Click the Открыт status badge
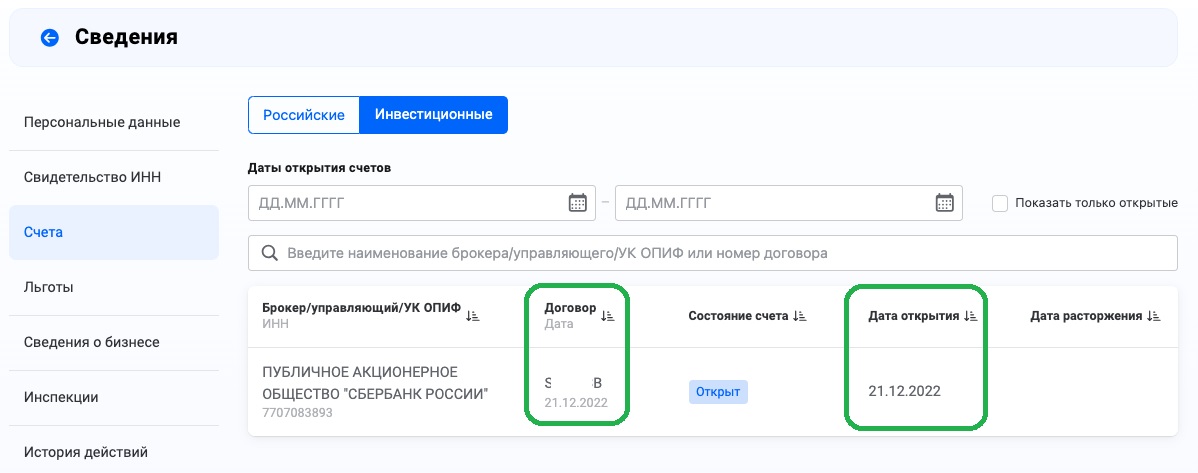The height and width of the screenshot is (473, 1198). (718, 392)
